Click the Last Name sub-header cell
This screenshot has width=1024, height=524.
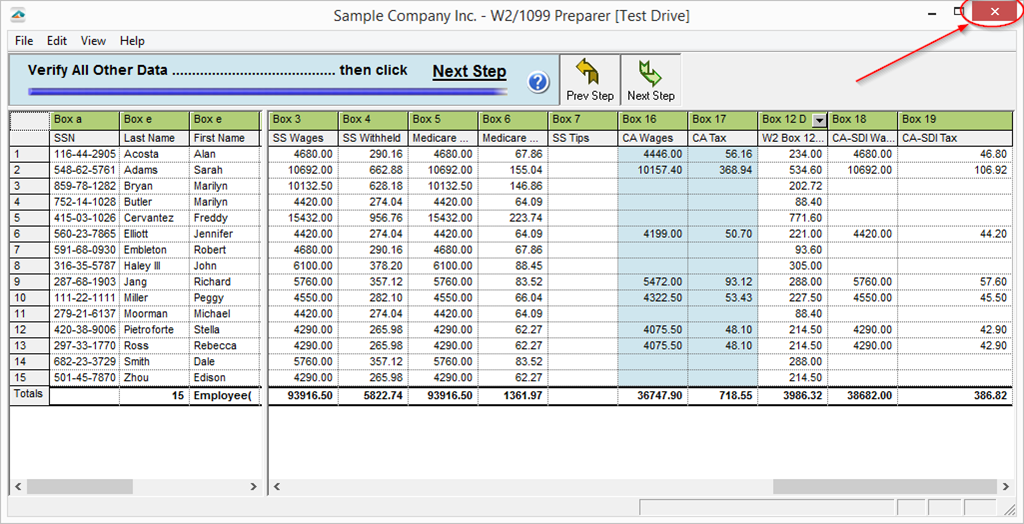point(154,138)
